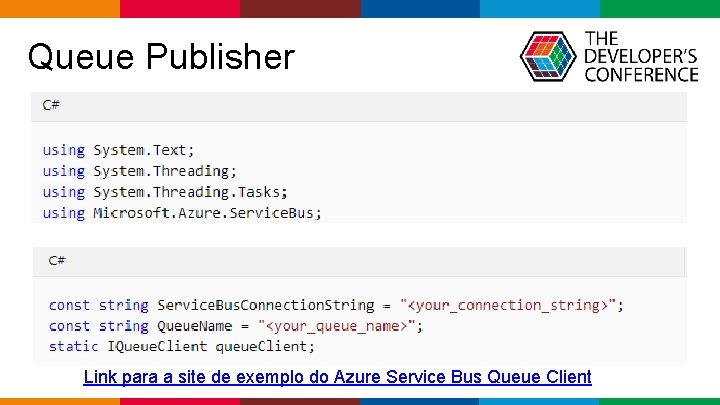Select the second C# code block label
Image resolution: width=720 pixels, height=405 pixels.
pos(57,261)
